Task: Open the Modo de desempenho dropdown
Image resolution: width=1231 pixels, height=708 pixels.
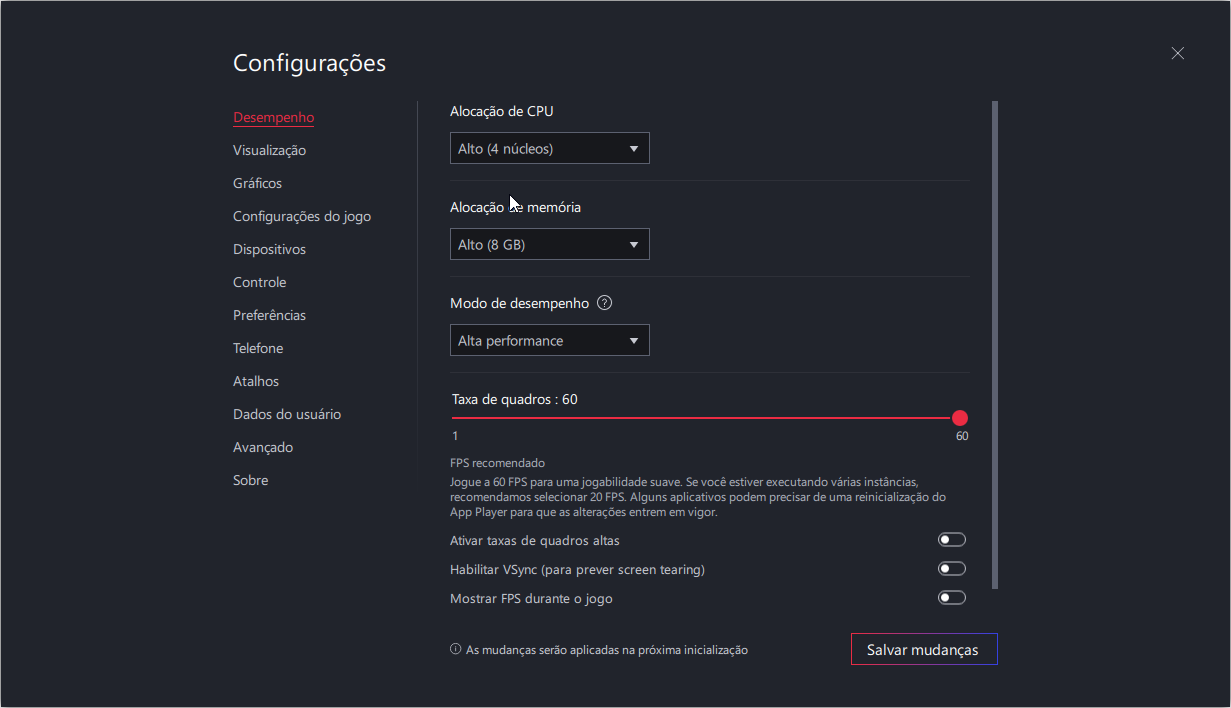Action: point(549,341)
